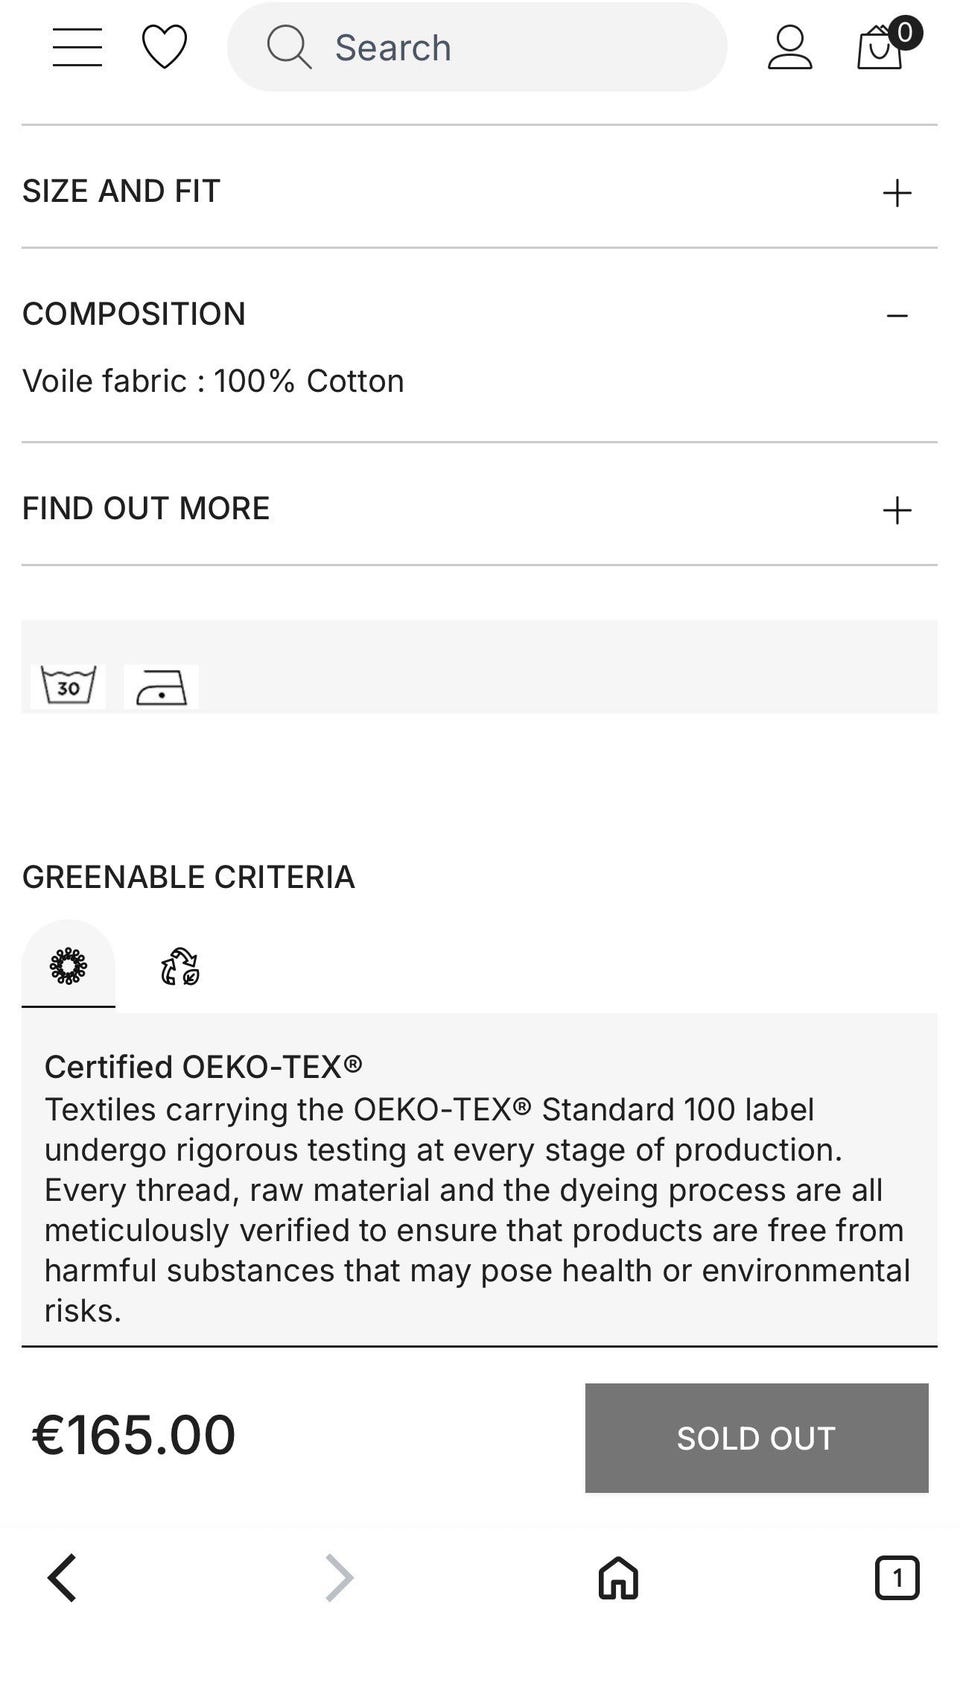Open the shopping bag cart
The height and width of the screenshot is (1703, 960).
point(881,47)
